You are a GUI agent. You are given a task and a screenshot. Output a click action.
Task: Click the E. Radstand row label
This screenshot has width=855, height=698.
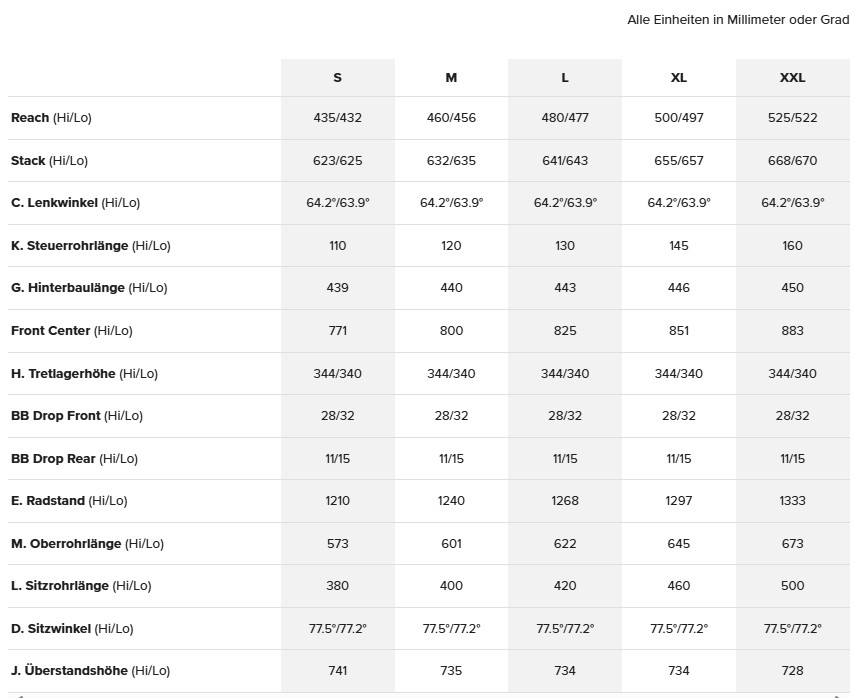tap(69, 500)
